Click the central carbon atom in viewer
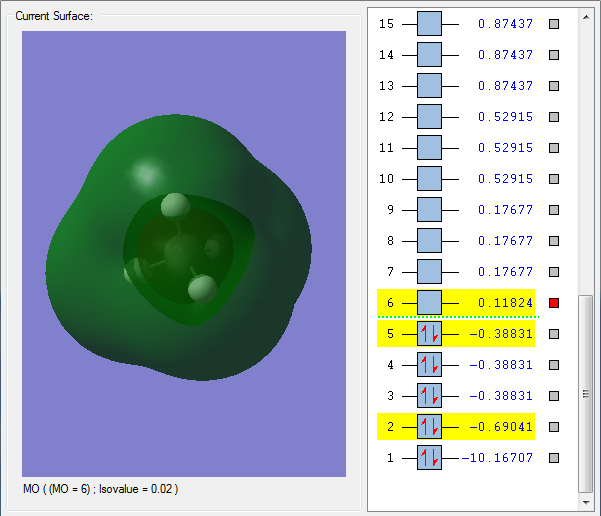Viewport: 601px width, 516px height. click(181, 253)
